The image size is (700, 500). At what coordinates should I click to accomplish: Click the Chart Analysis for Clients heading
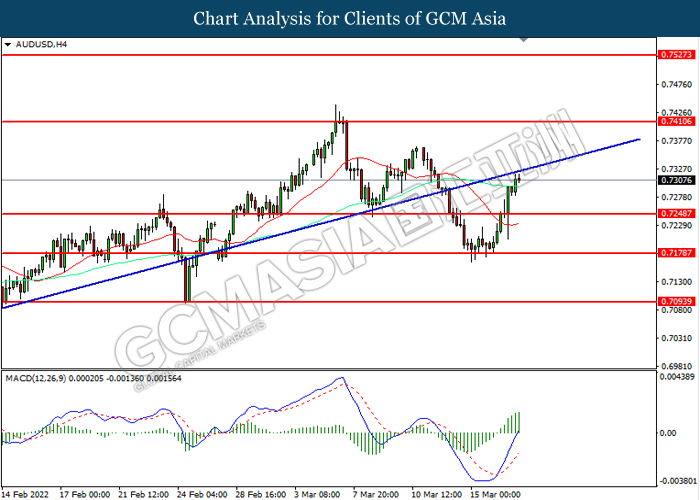(x=350, y=19)
